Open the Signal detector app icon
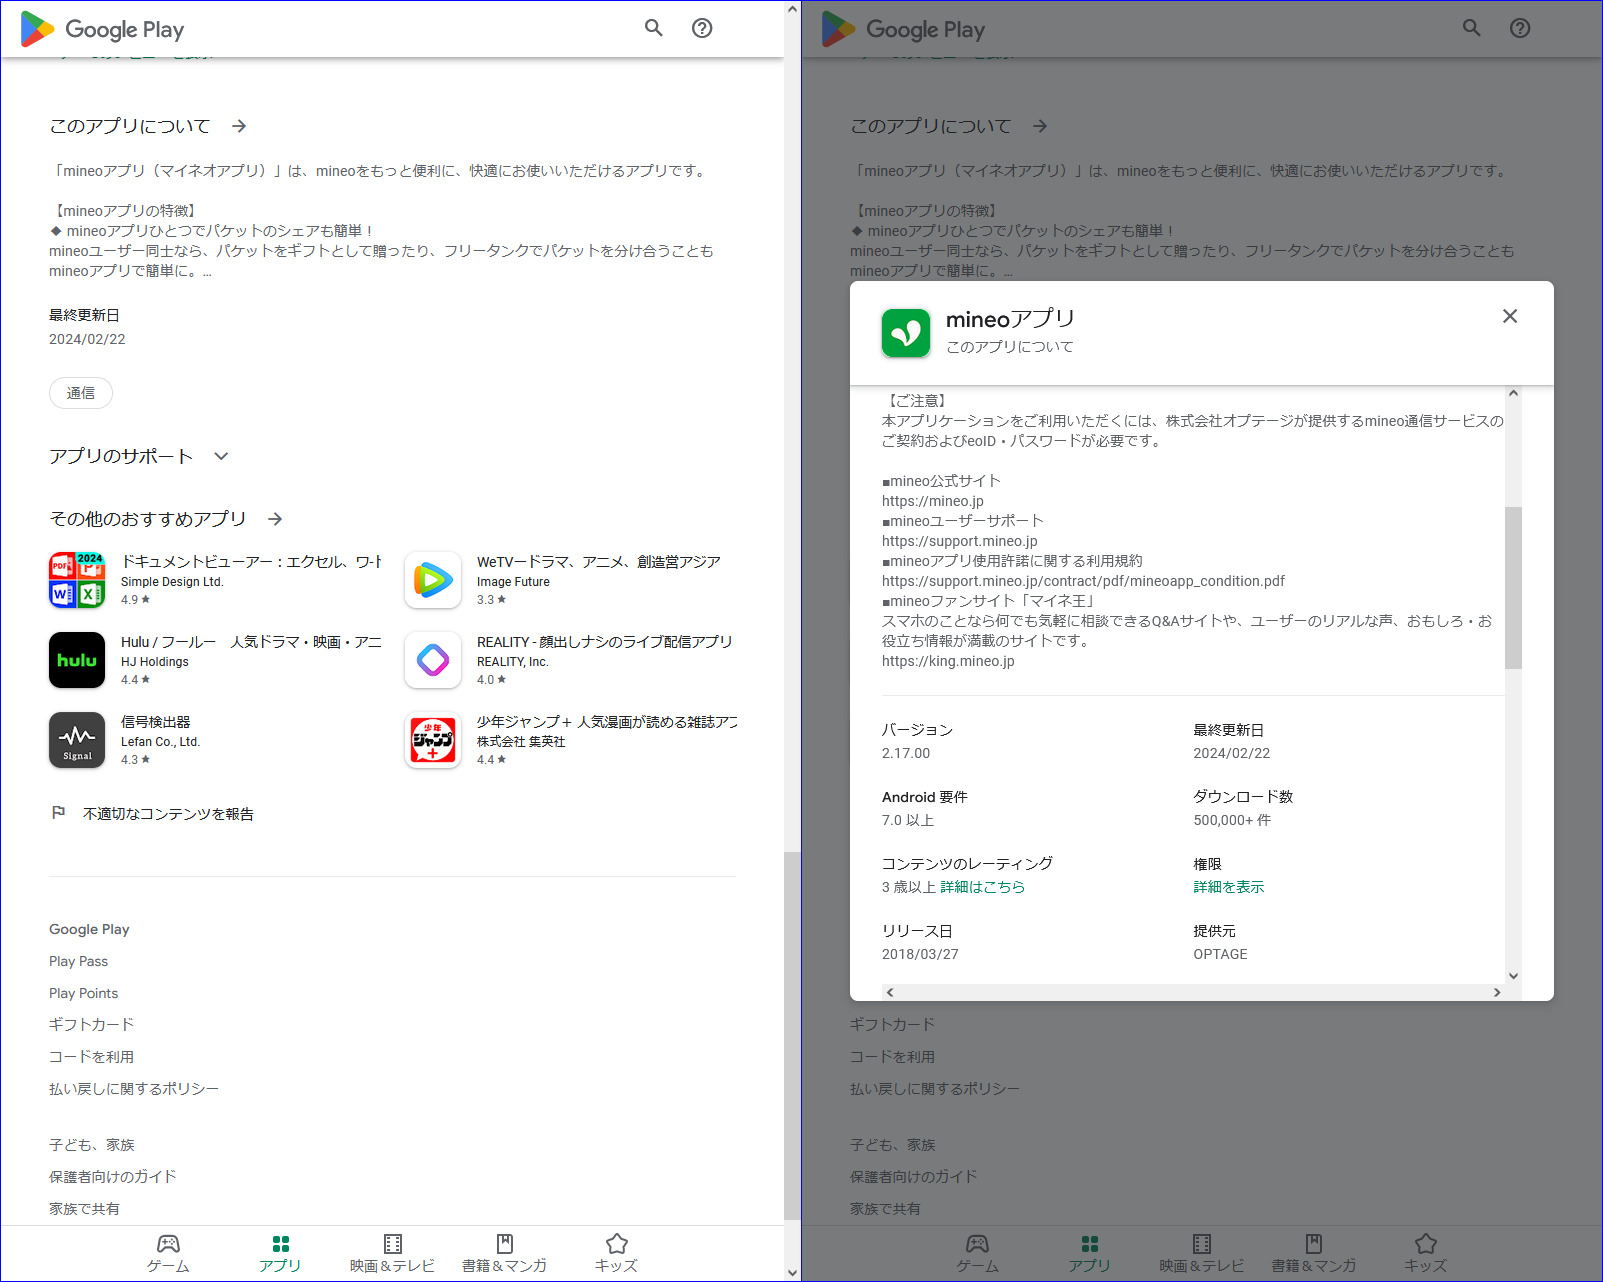Screen dimensions: 1603x1282 77,740
